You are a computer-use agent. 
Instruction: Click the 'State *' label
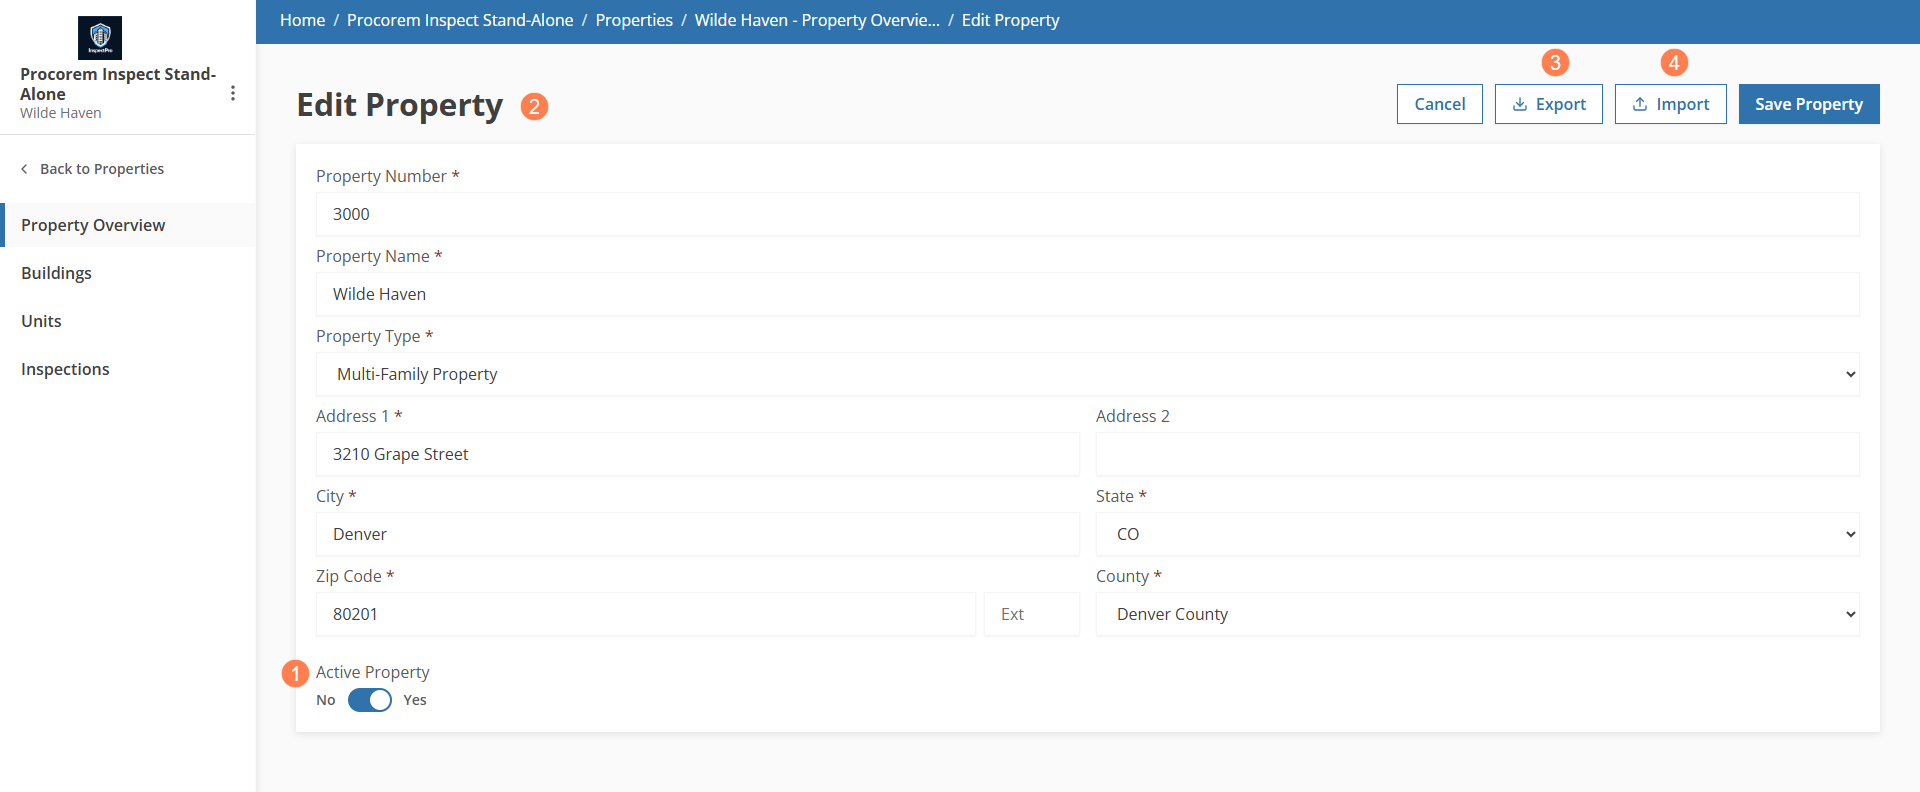click(x=1121, y=496)
